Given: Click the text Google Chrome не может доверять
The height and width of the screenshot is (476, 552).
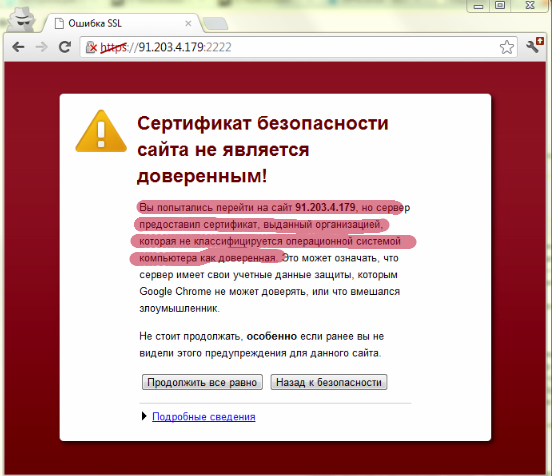Looking at the screenshot, I should (x=222, y=292).
